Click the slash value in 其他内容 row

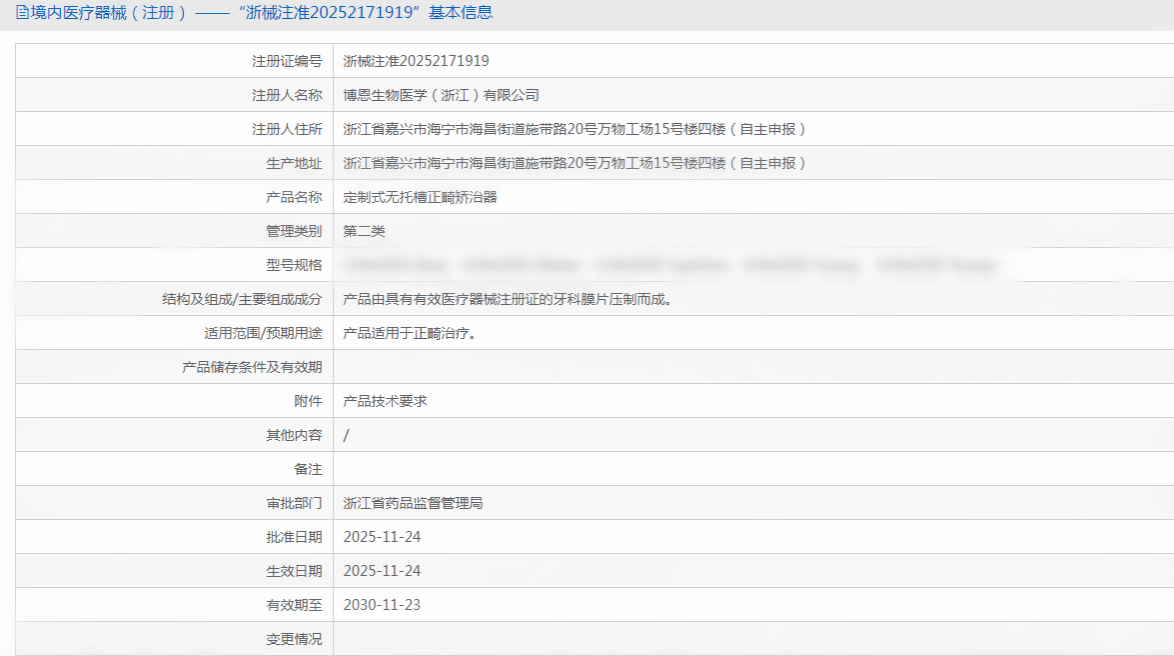(346, 435)
